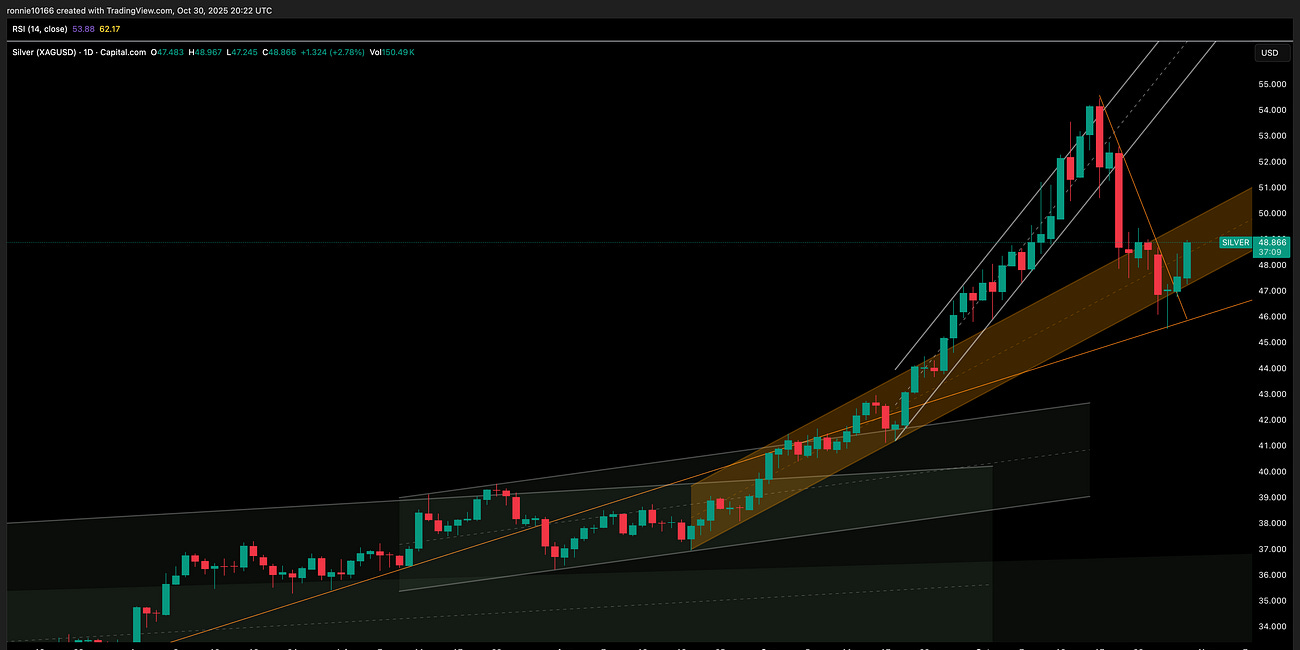
Task: Click the Silver (XAGUSD) symbol title
Action: click(x=45, y=52)
